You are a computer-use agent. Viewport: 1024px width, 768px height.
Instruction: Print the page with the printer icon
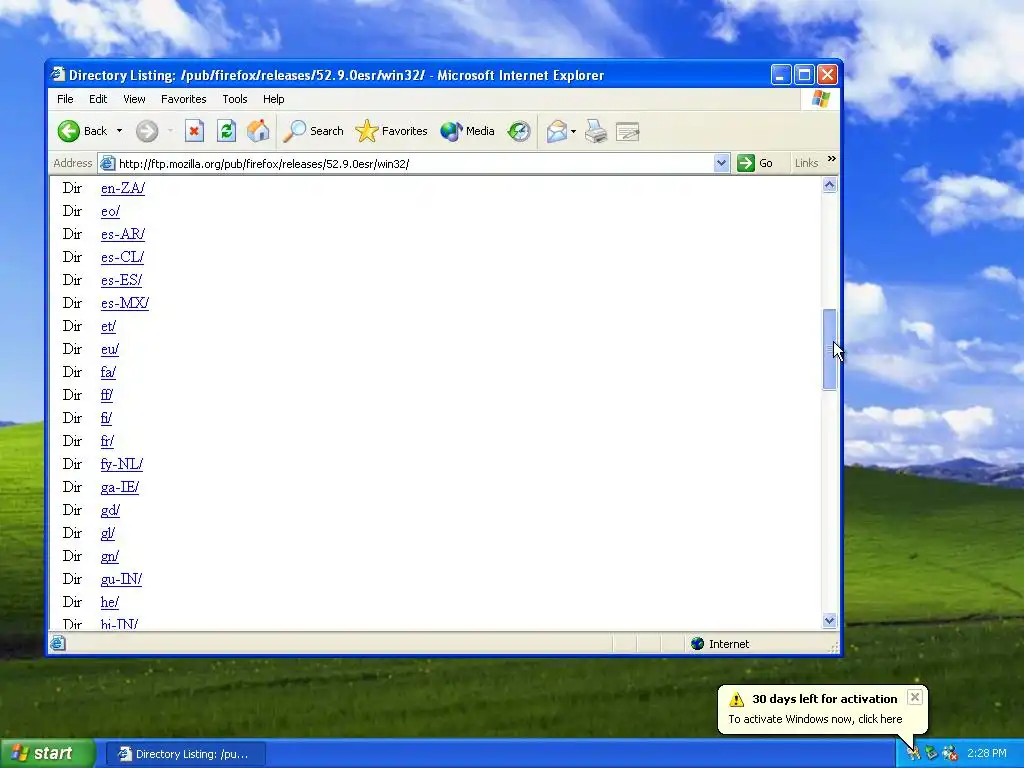[x=596, y=131]
